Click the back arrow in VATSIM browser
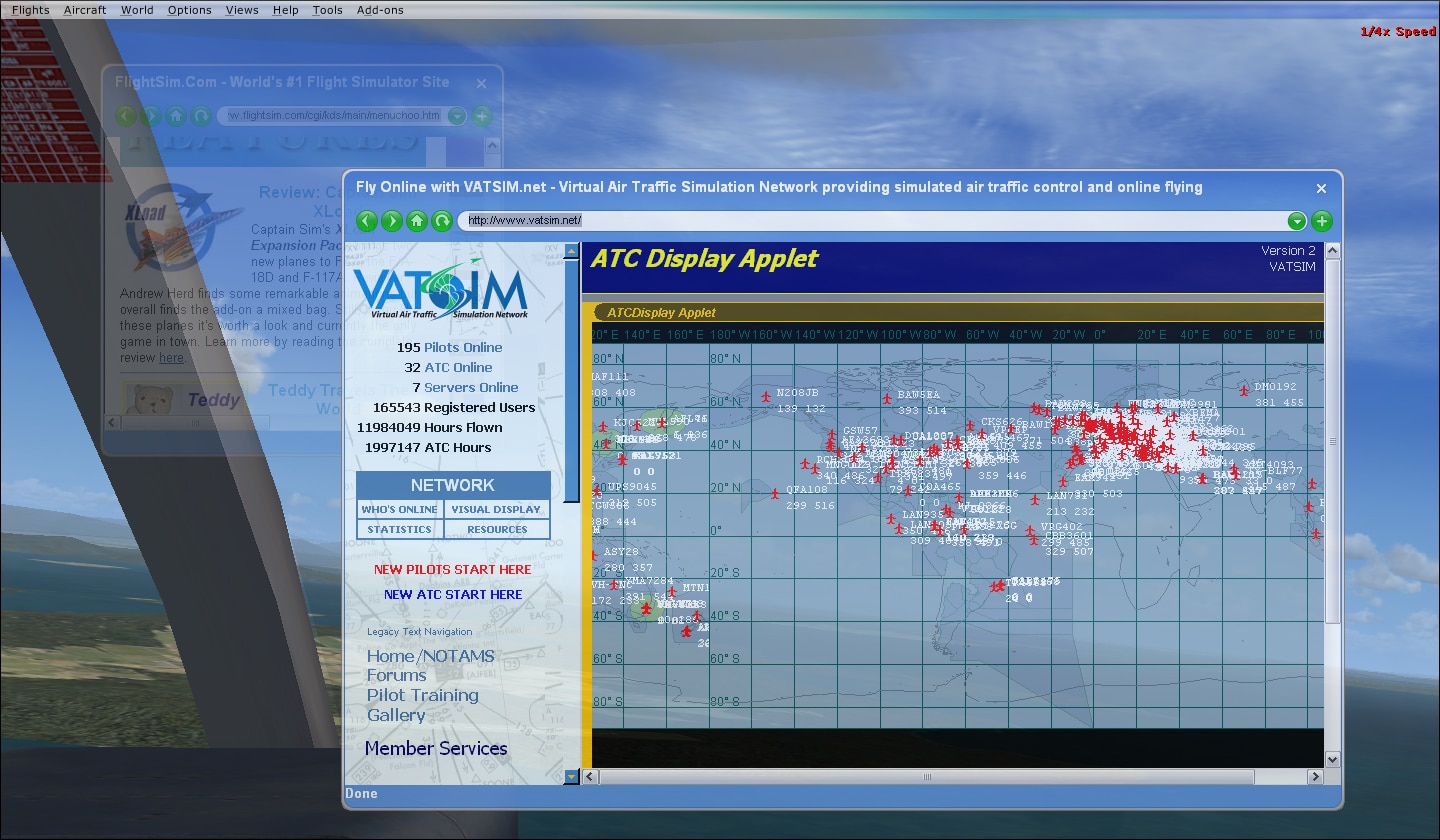The height and width of the screenshot is (840, 1440). point(367,221)
